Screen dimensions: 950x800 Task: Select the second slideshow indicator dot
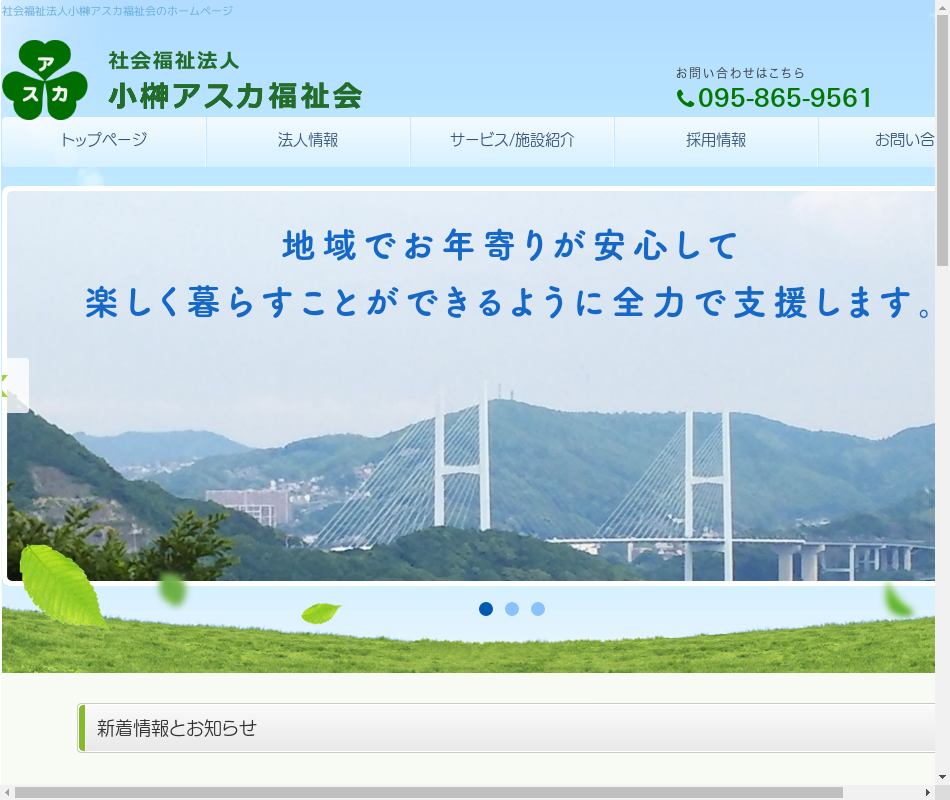coord(512,609)
